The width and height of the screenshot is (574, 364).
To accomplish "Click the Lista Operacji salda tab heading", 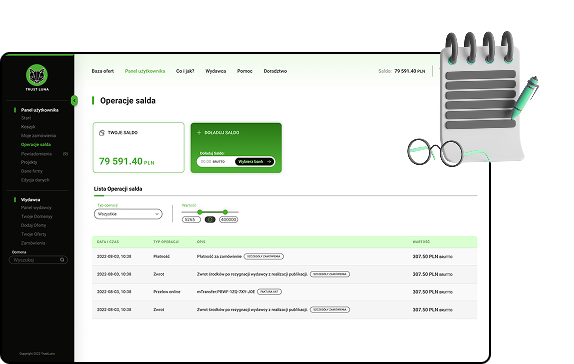I will [118, 189].
